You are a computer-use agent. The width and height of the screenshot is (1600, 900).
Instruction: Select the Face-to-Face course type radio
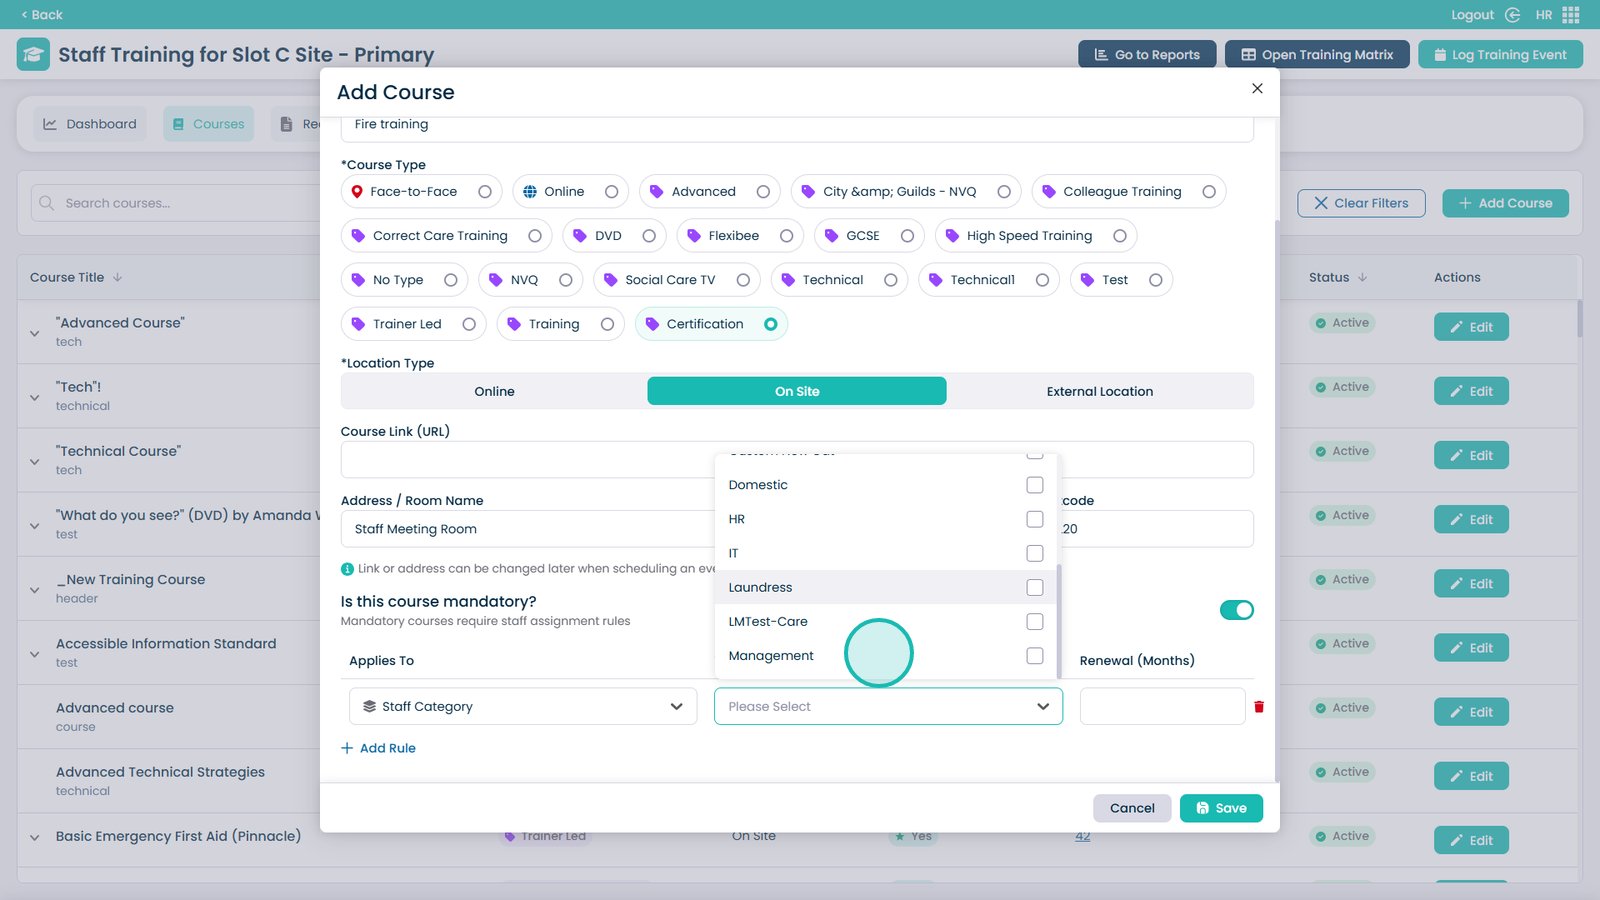pyautogui.click(x=485, y=192)
